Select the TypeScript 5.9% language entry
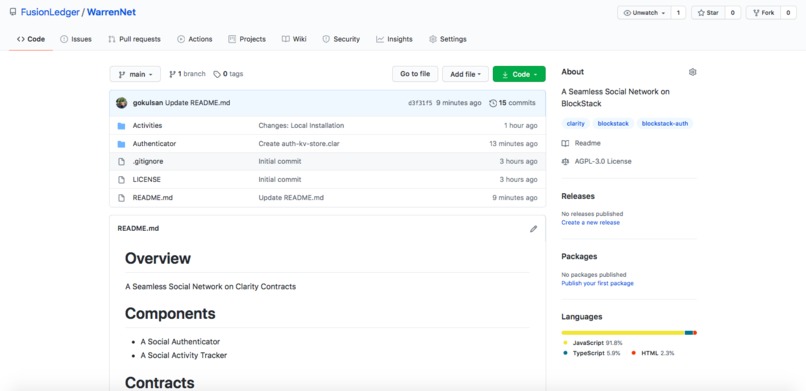The image size is (806, 391). coord(592,353)
